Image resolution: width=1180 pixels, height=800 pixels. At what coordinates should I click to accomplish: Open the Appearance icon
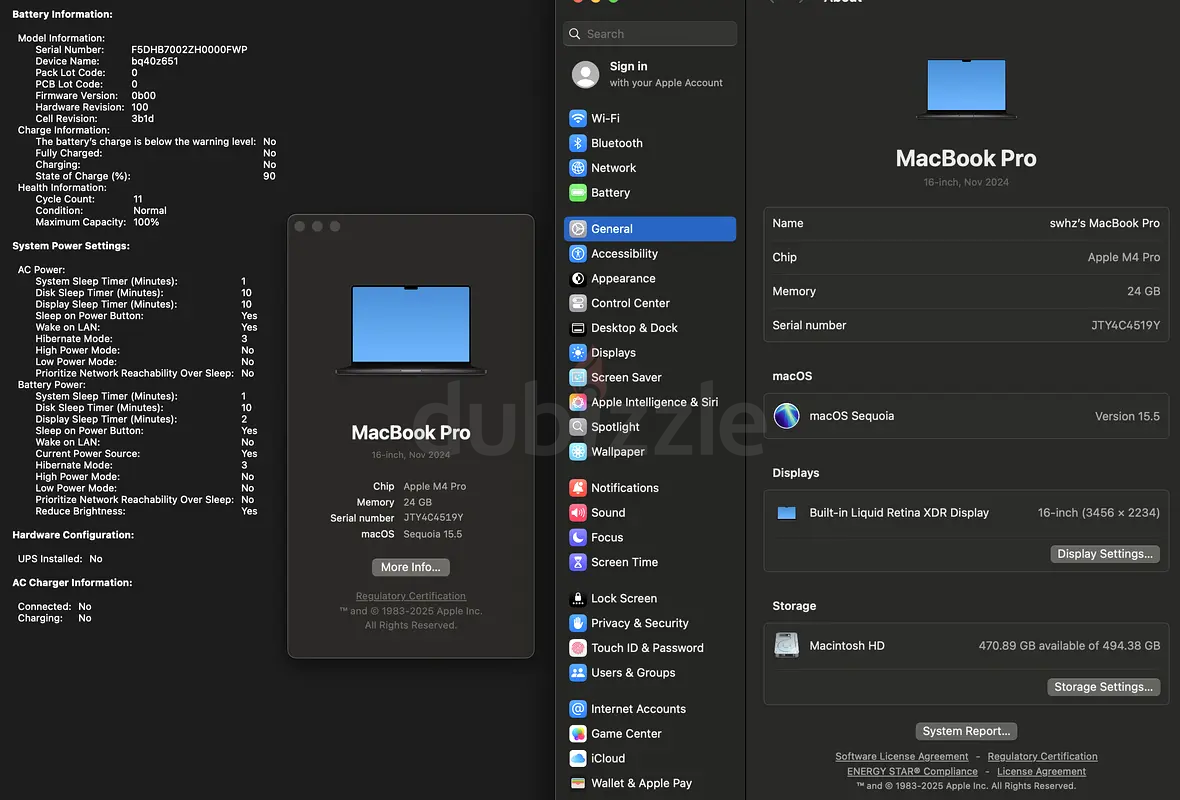577,278
